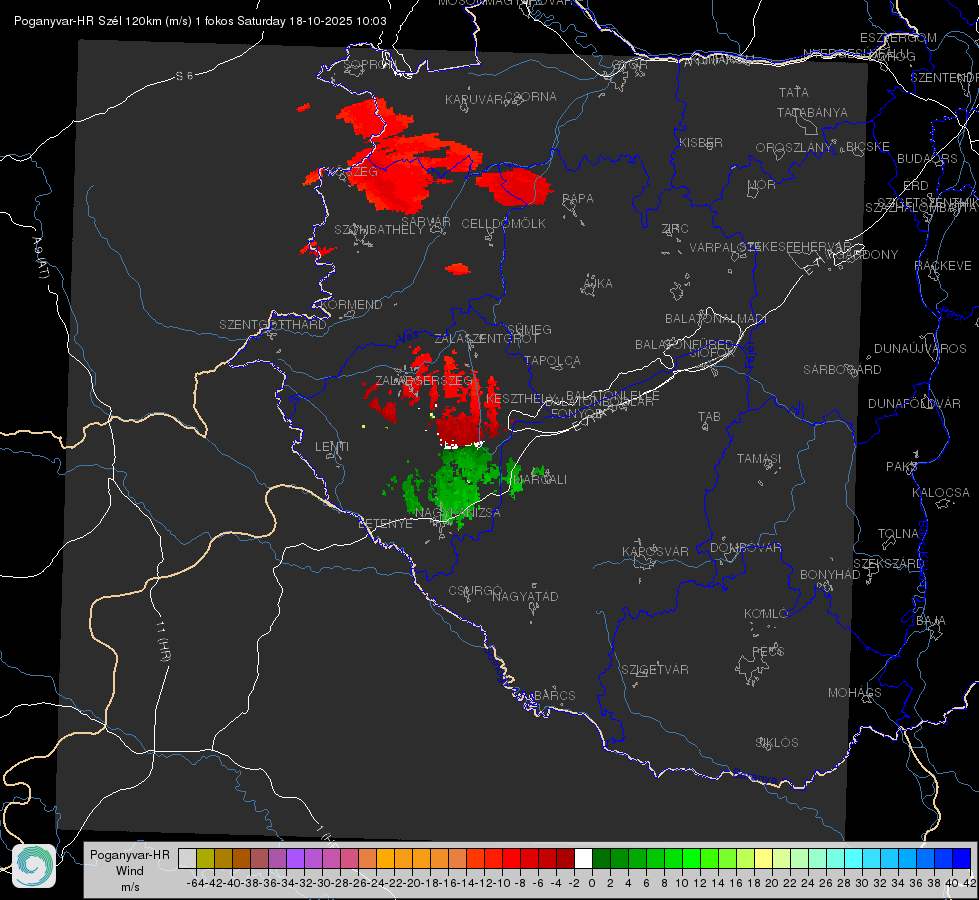Click the BALATONALMADI label
Image resolution: width=979 pixels, height=900 pixels.
pos(716,318)
